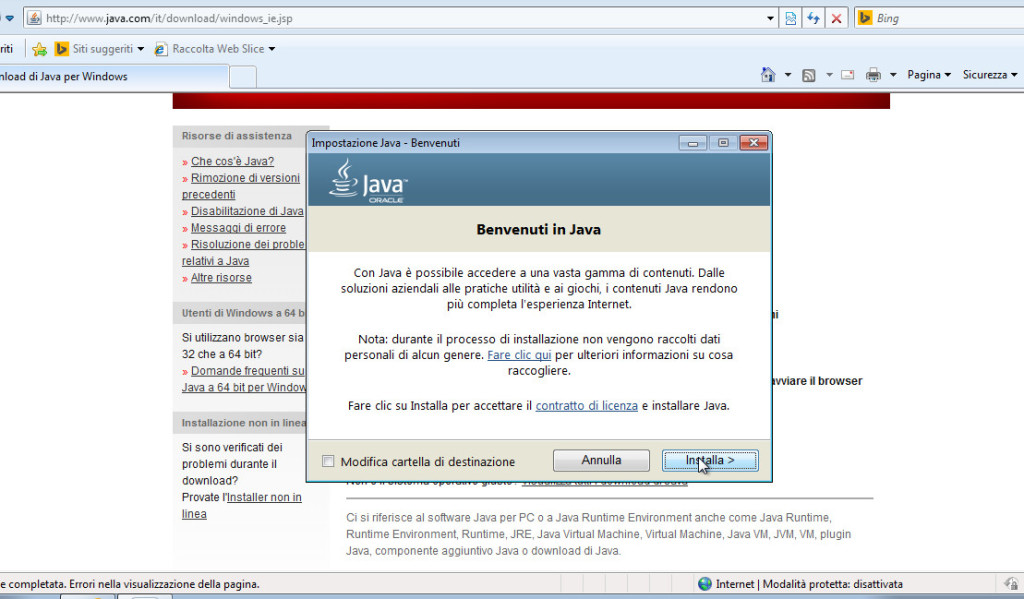Click the Benvenuti in Java heading
1024x599 pixels.
(x=539, y=230)
